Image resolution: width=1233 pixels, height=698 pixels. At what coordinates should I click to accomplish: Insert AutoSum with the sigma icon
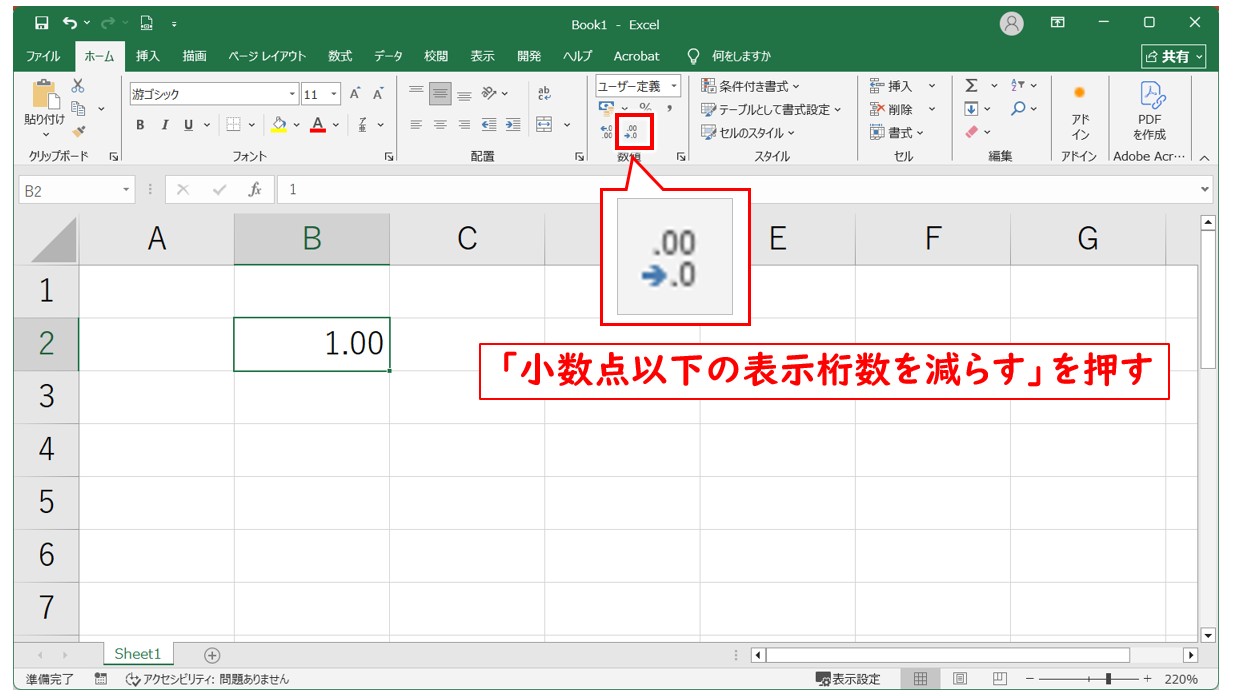pos(971,86)
